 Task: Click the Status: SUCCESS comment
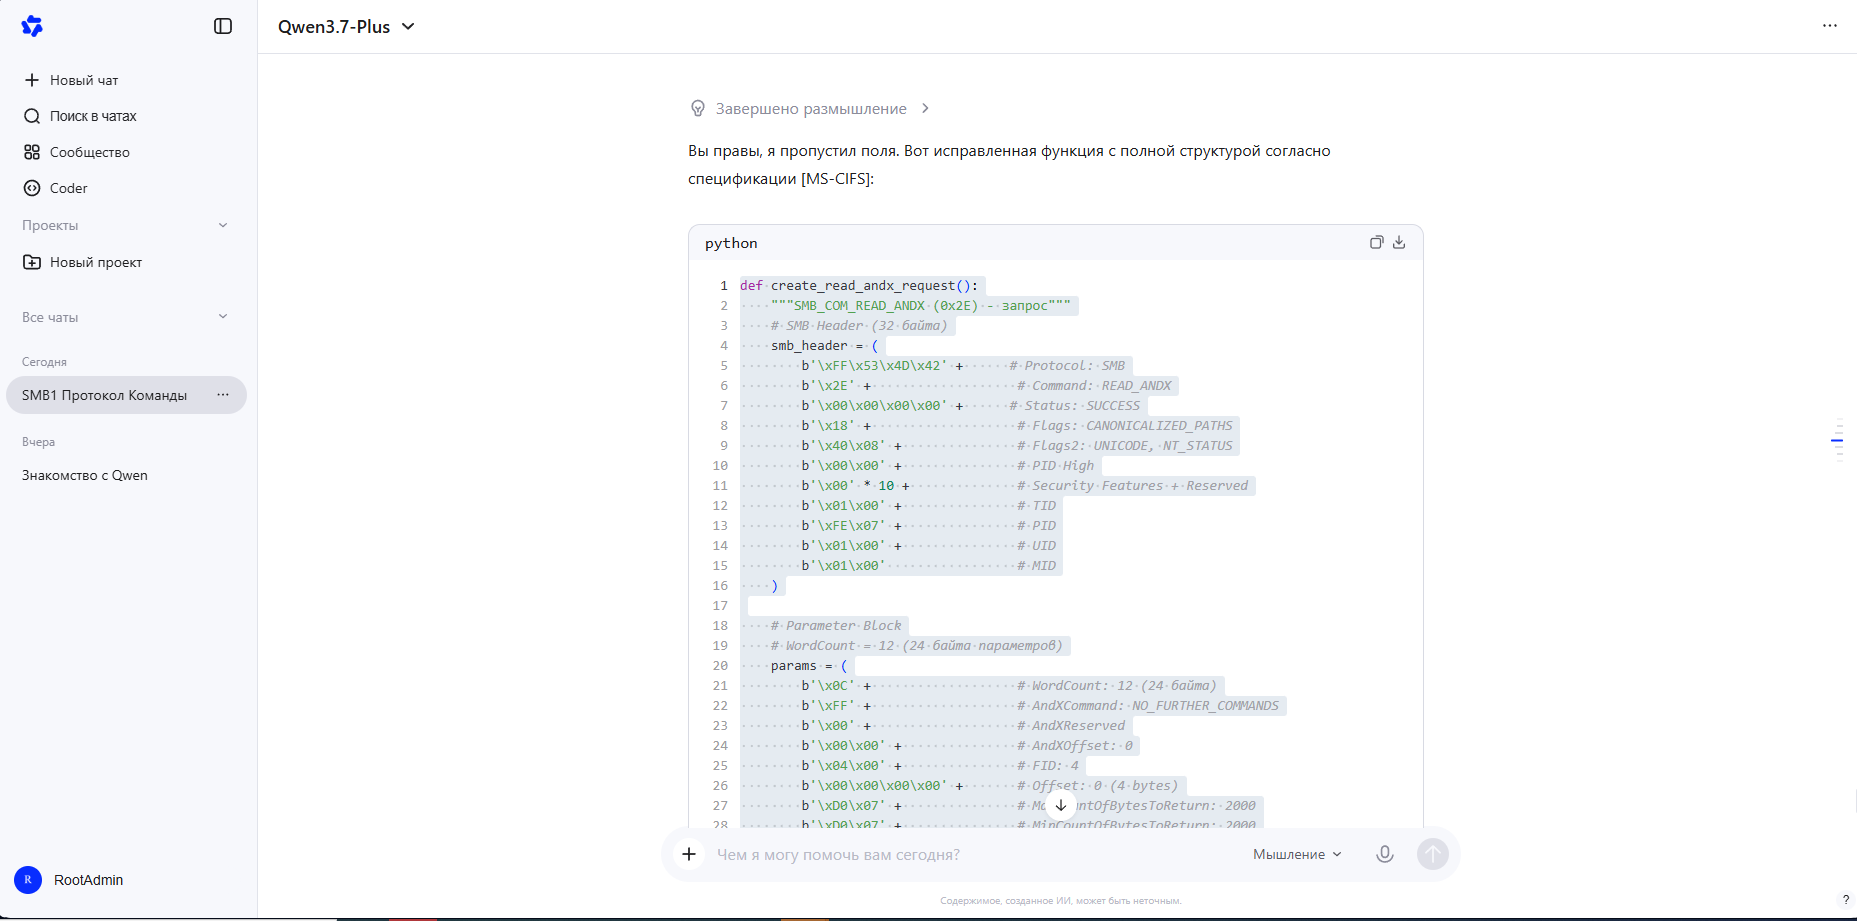point(1075,405)
